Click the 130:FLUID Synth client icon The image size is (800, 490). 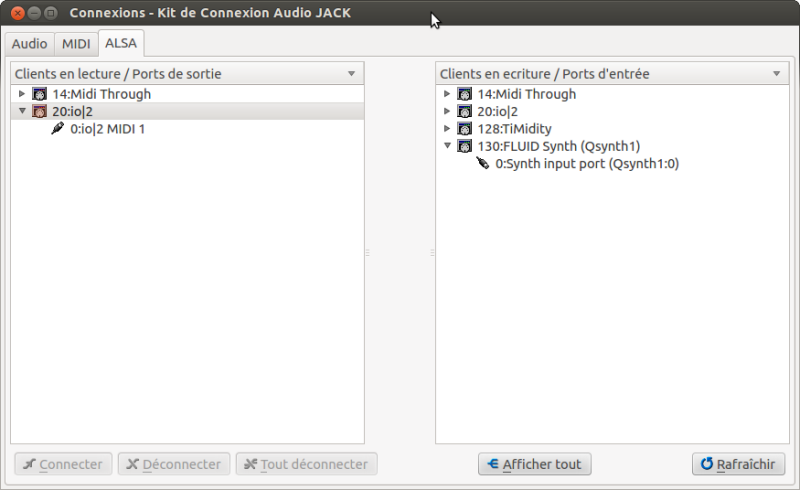[x=464, y=146]
